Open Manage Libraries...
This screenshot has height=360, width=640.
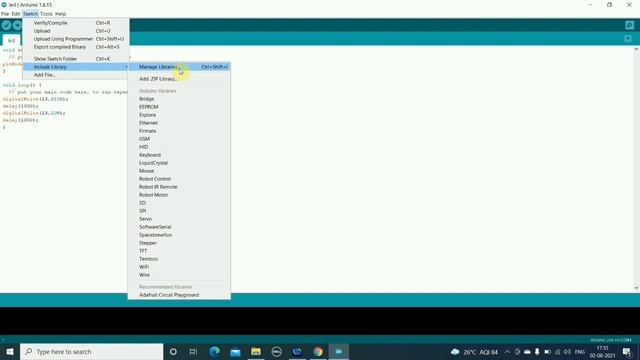tap(179, 67)
